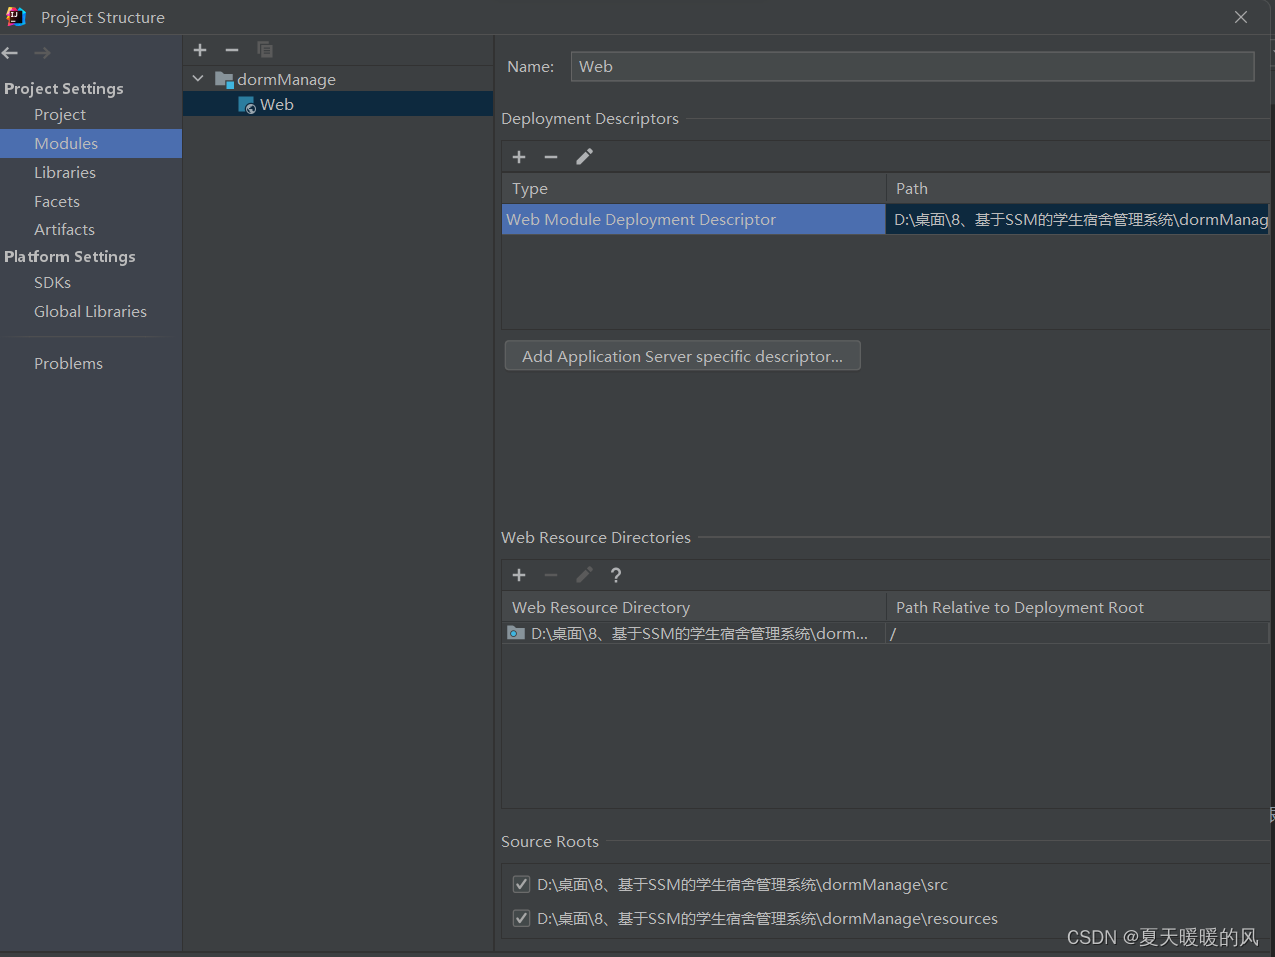
Task: Click Add Application Server specific descriptor button
Action: coord(682,355)
